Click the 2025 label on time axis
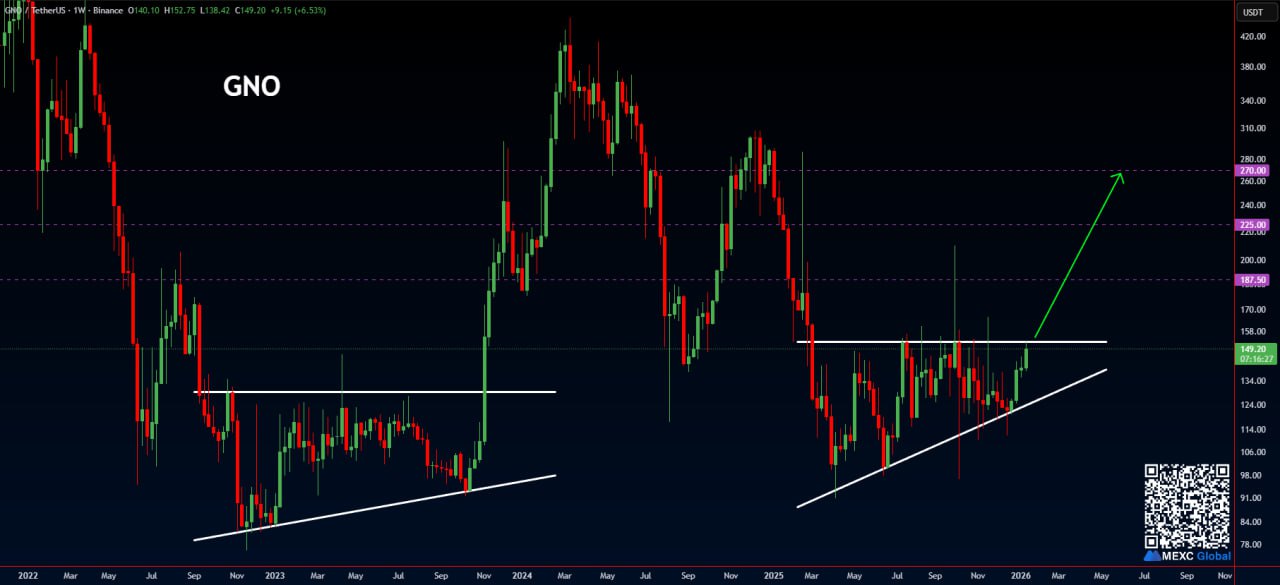 tap(771, 577)
